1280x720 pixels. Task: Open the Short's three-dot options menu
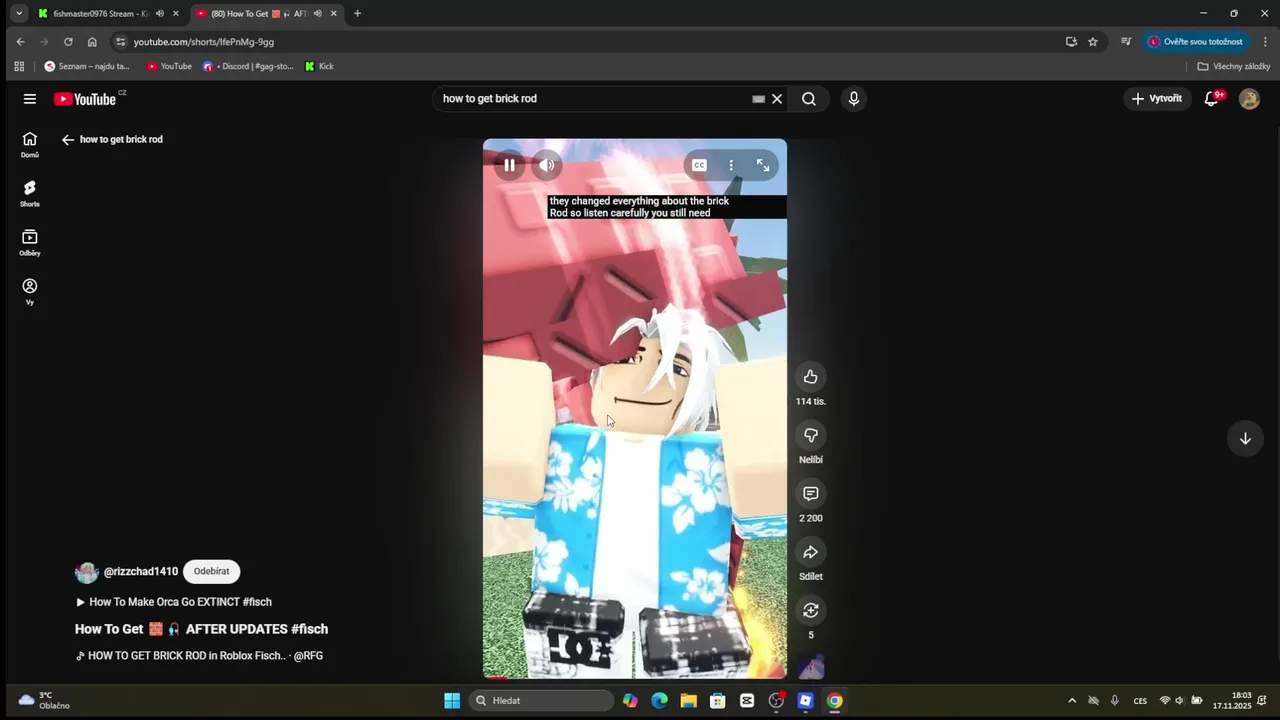[x=731, y=165]
